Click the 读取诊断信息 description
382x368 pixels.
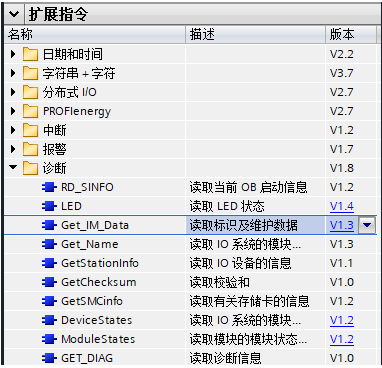(225, 358)
